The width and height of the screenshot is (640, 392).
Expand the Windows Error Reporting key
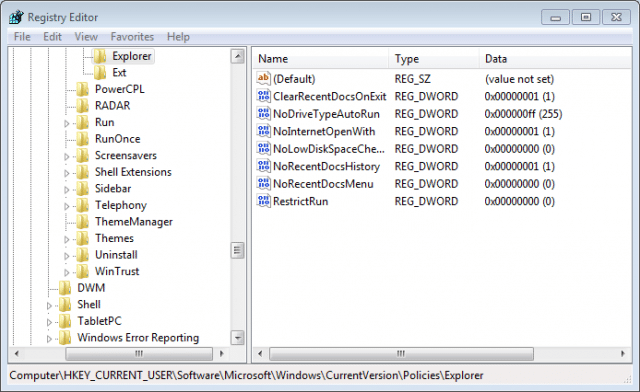pos(49,339)
